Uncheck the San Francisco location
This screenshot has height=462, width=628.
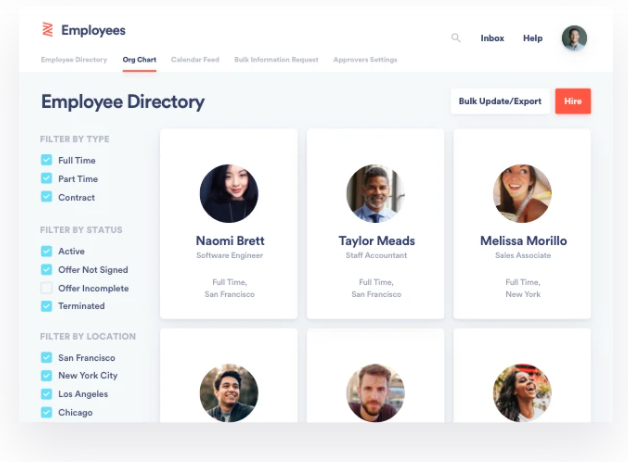[46, 358]
